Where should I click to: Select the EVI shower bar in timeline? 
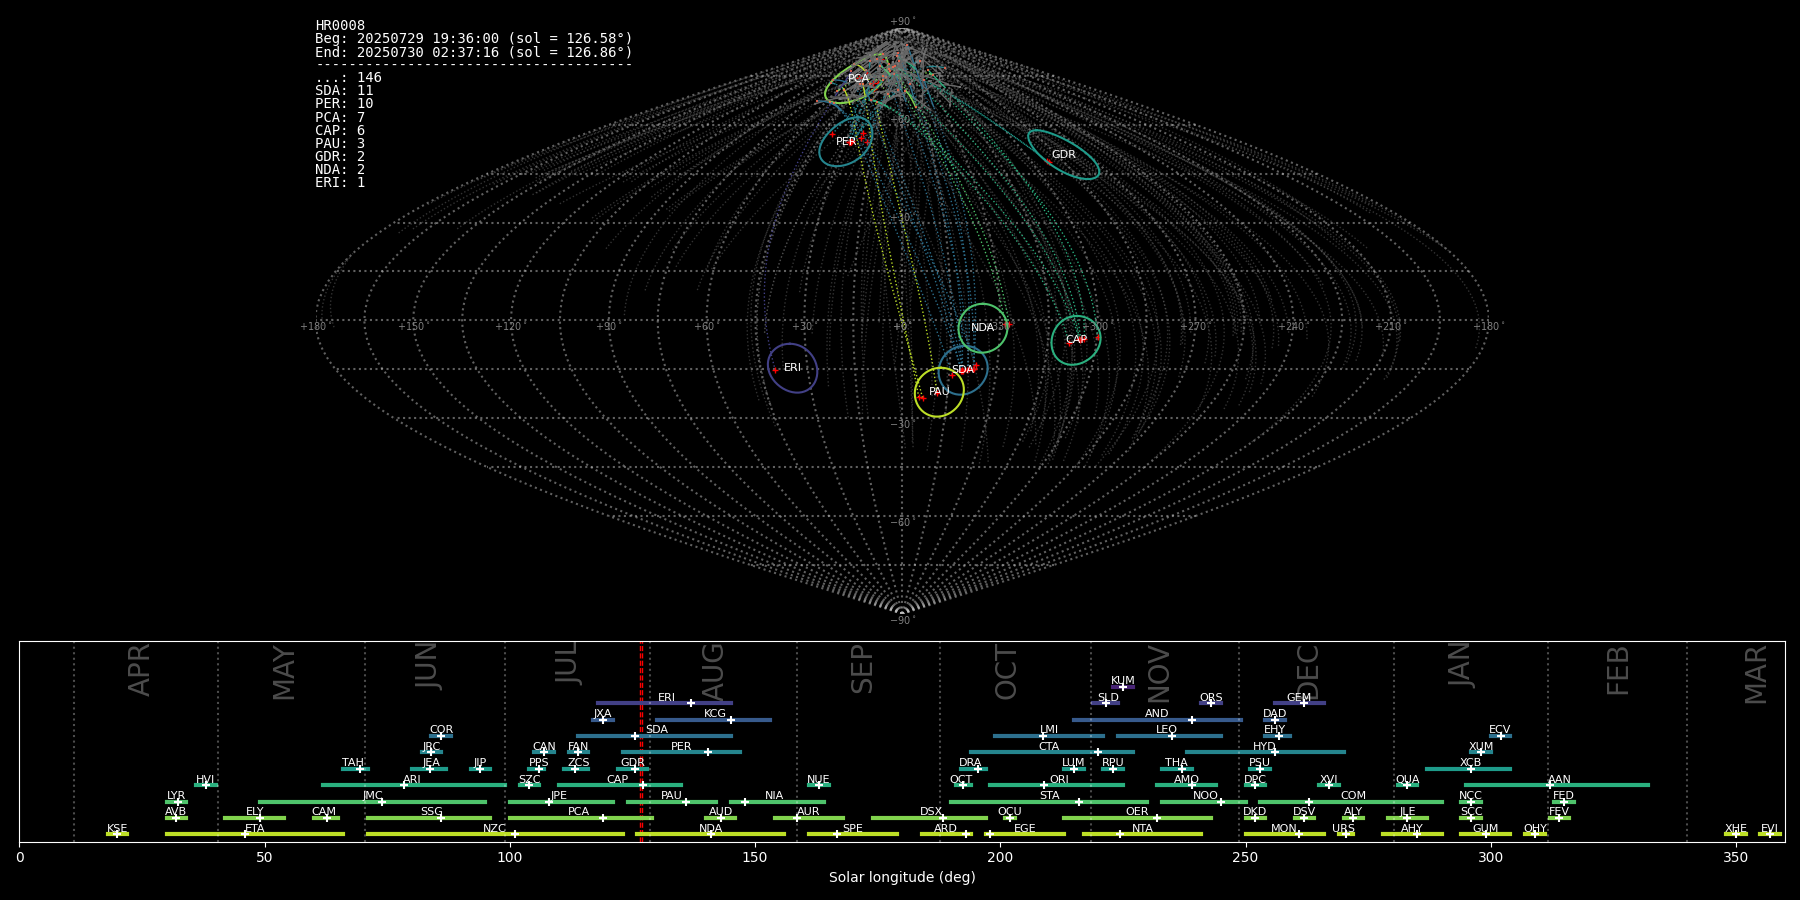pos(1770,834)
